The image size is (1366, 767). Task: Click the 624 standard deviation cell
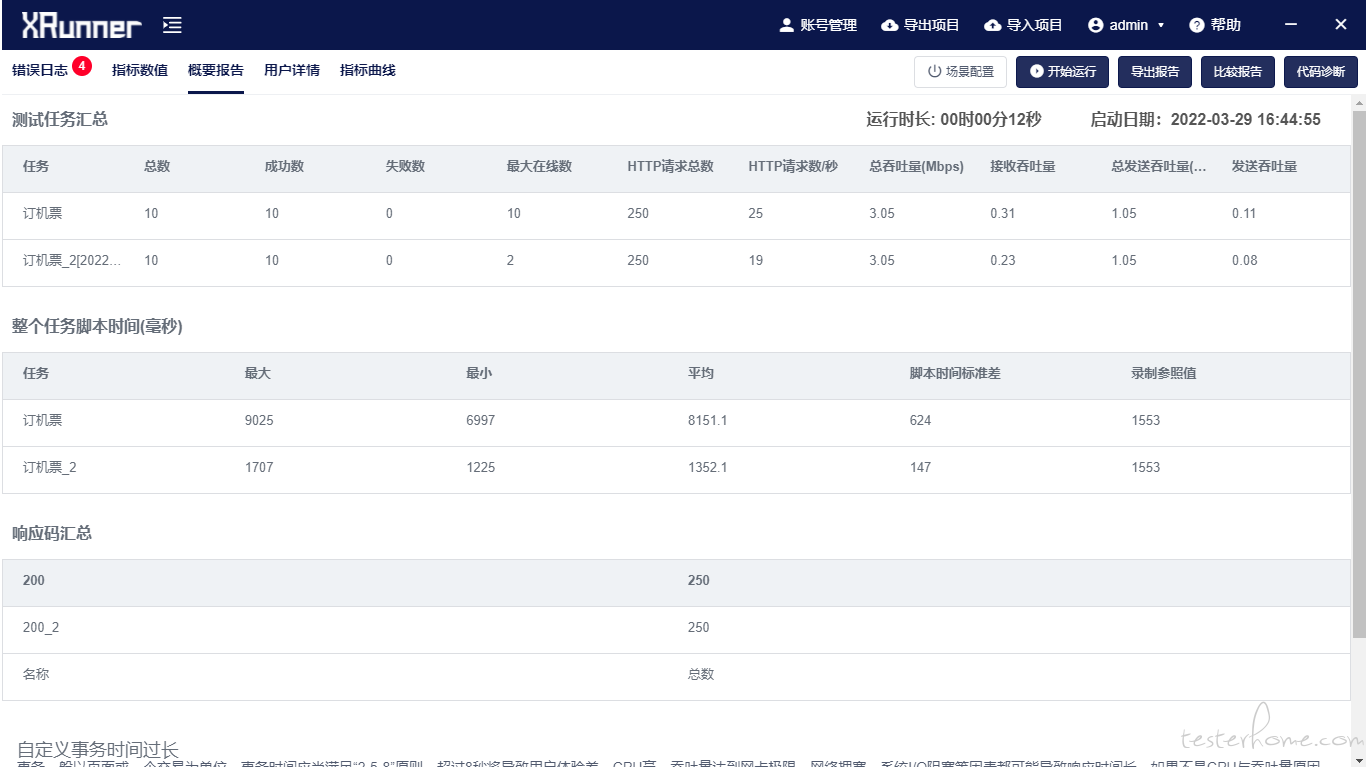921,420
